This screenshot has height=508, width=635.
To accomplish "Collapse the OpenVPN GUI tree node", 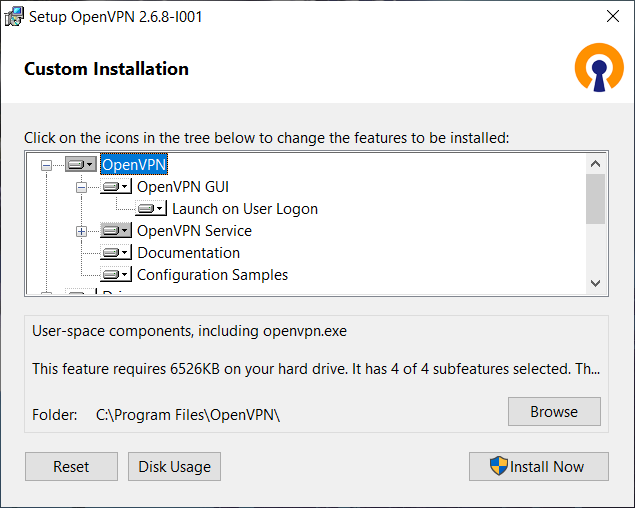I will click(x=81, y=187).
